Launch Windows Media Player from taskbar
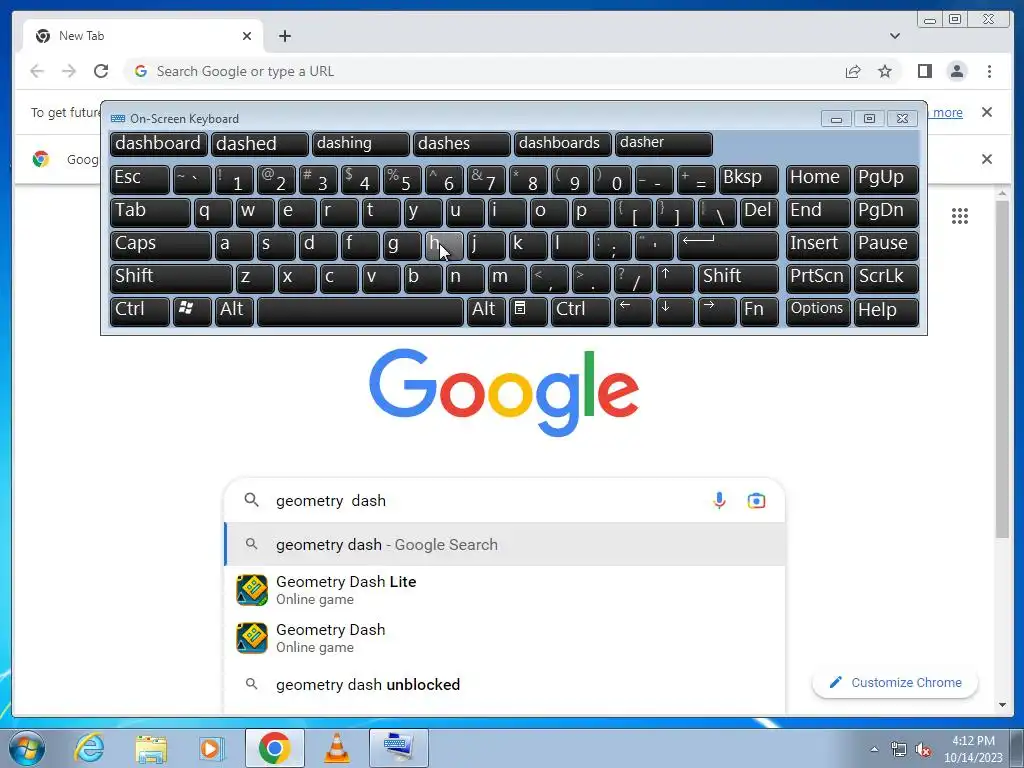The height and width of the screenshot is (768, 1024). click(x=211, y=748)
